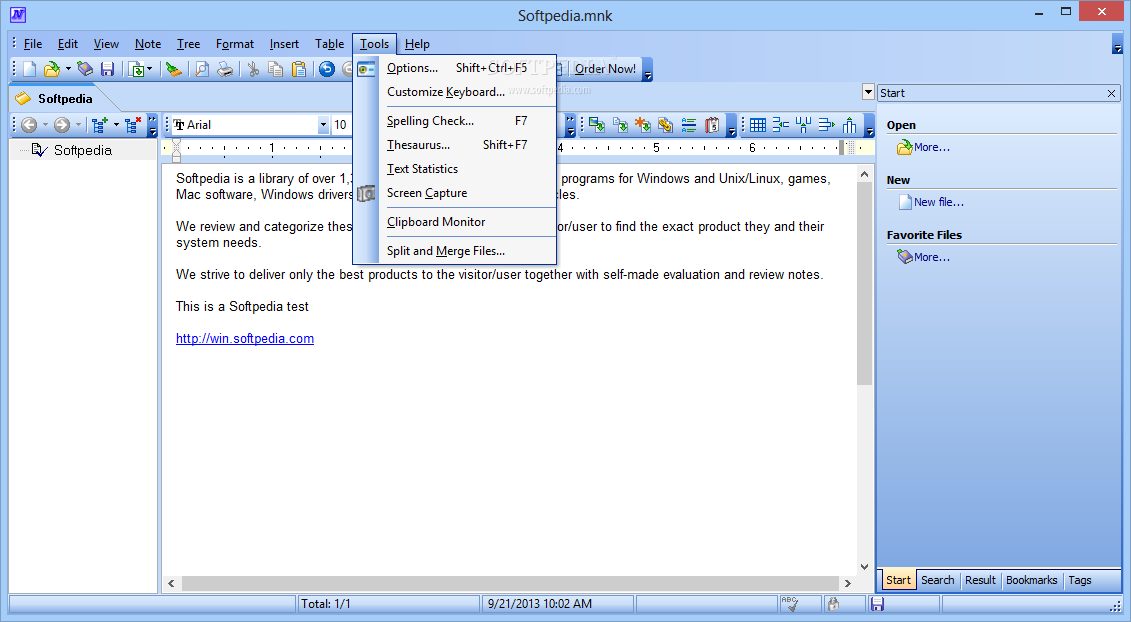Viewport: 1131px width, 622px height.
Task: Click the Delete tree node icon
Action: pyautogui.click(x=133, y=125)
